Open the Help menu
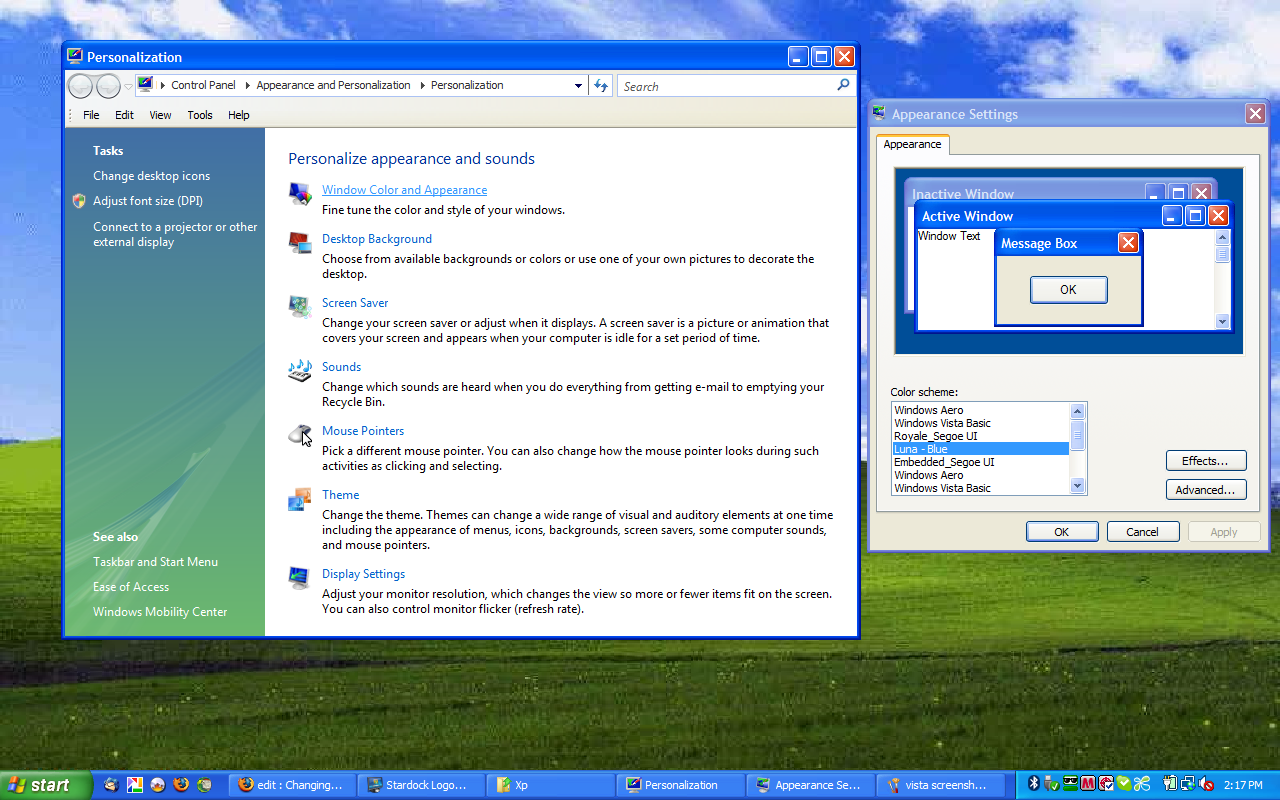Screen dimensions: 1280x800 tap(238, 115)
